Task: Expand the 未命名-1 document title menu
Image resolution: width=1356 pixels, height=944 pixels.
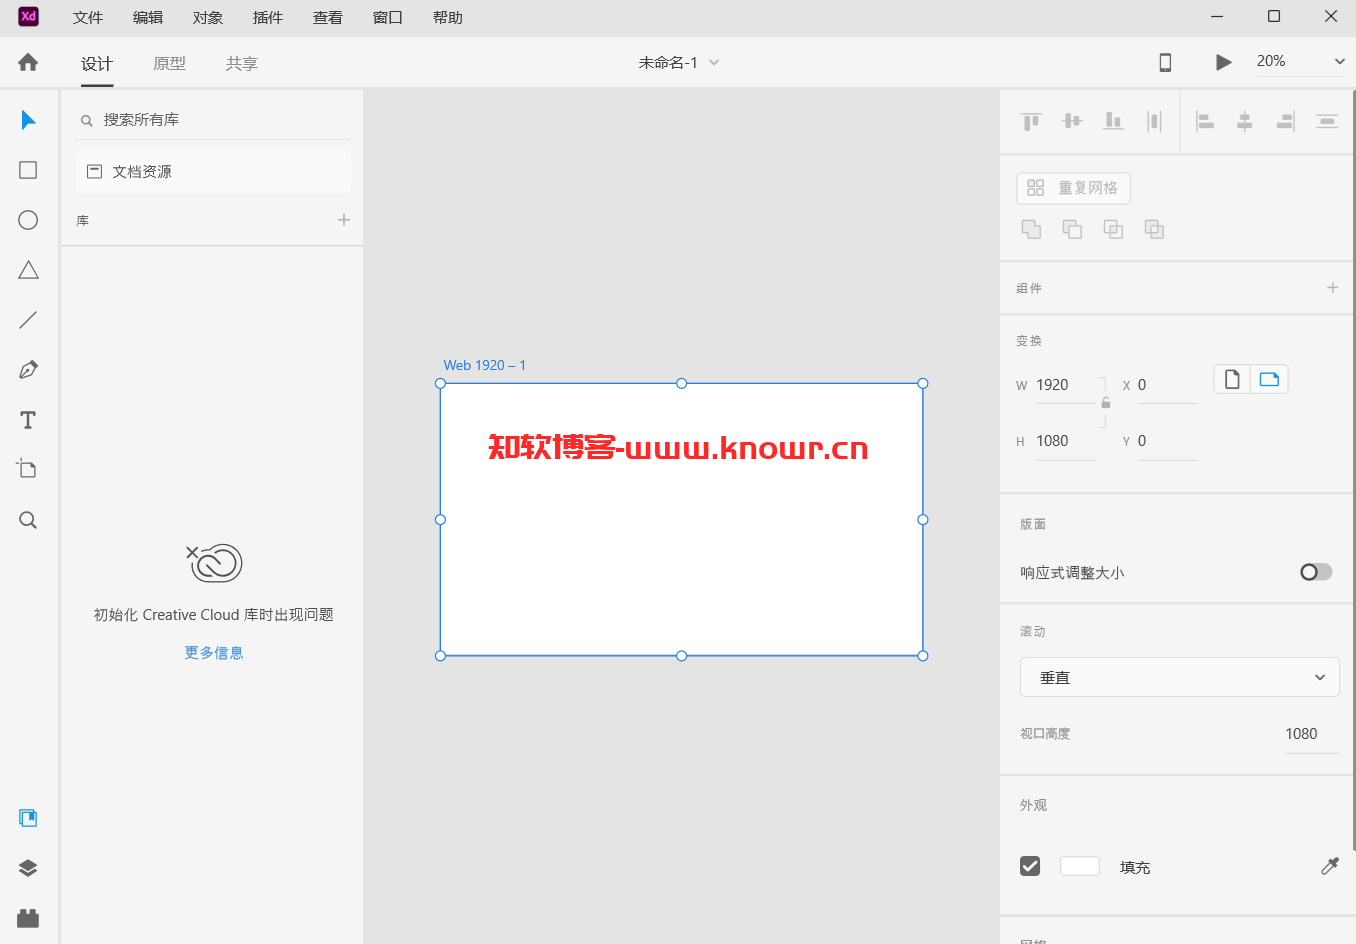Action: (679, 62)
